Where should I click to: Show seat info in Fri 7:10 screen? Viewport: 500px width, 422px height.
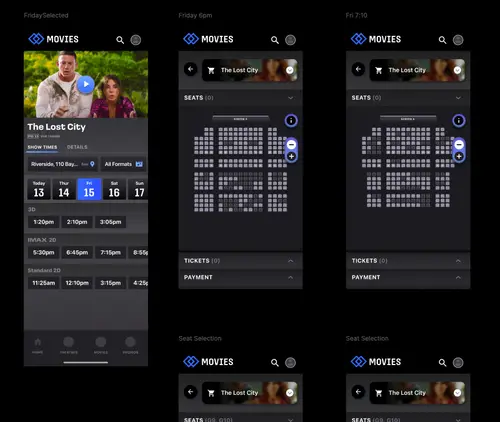[x=459, y=120]
